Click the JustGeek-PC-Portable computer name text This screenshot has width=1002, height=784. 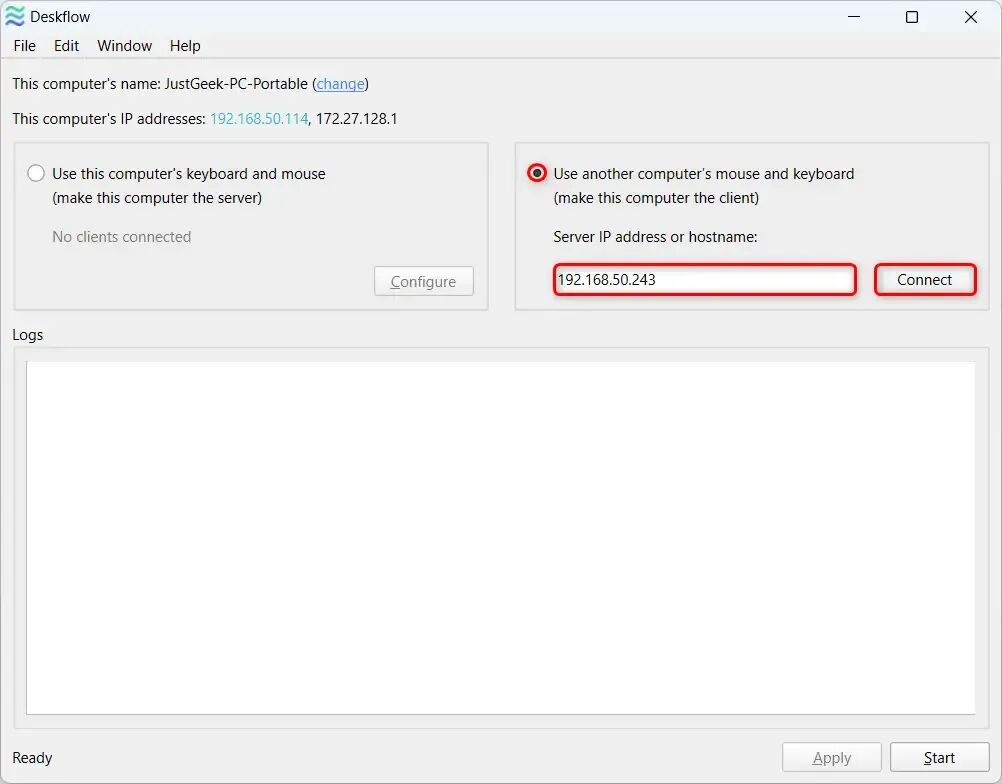[236, 84]
